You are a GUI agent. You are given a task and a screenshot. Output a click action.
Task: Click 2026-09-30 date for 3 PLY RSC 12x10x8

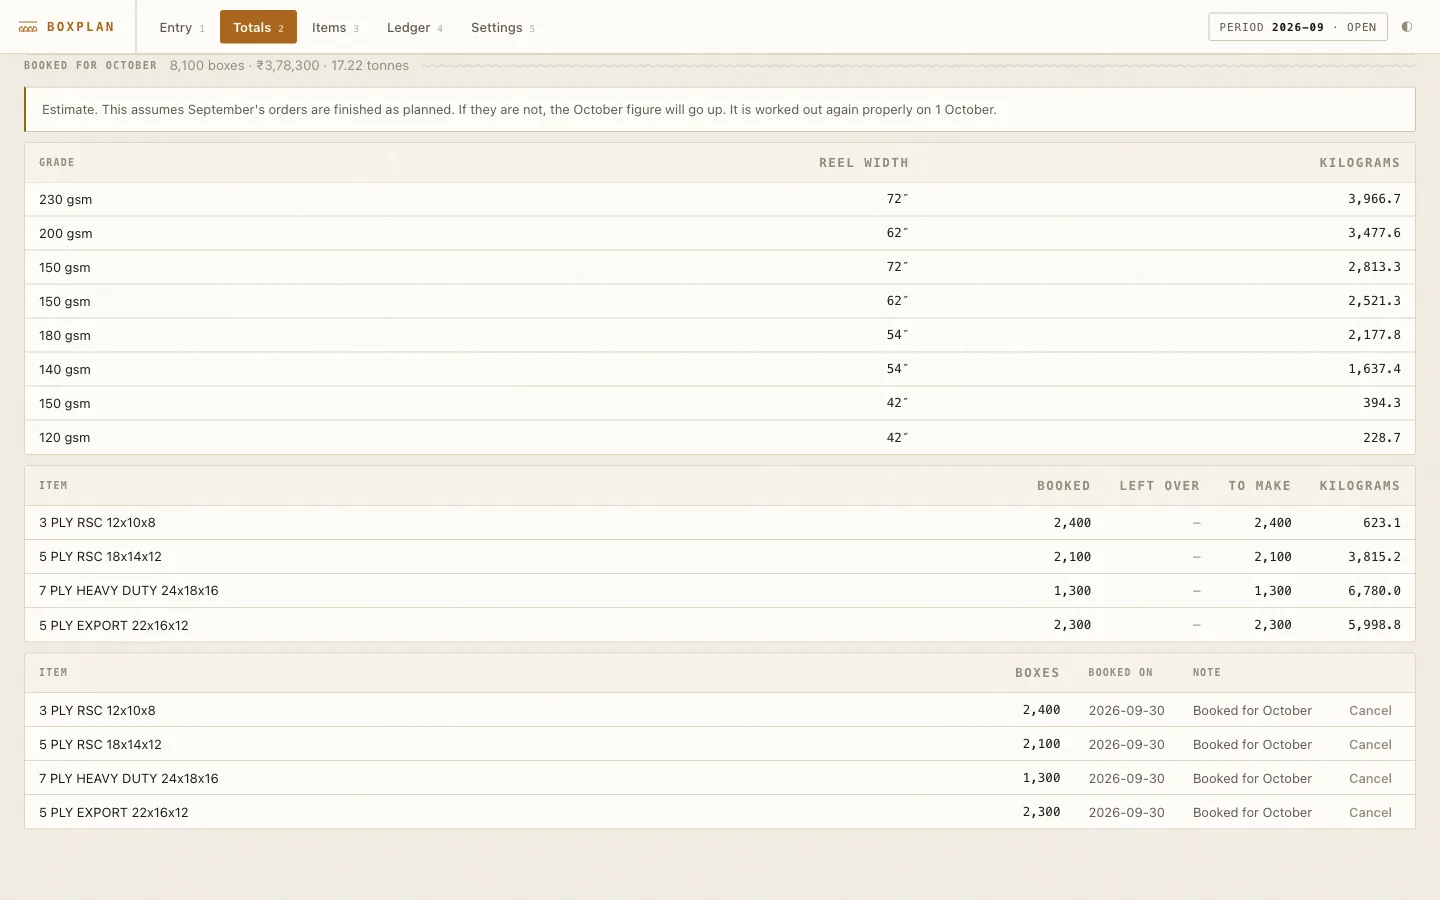(x=1126, y=710)
